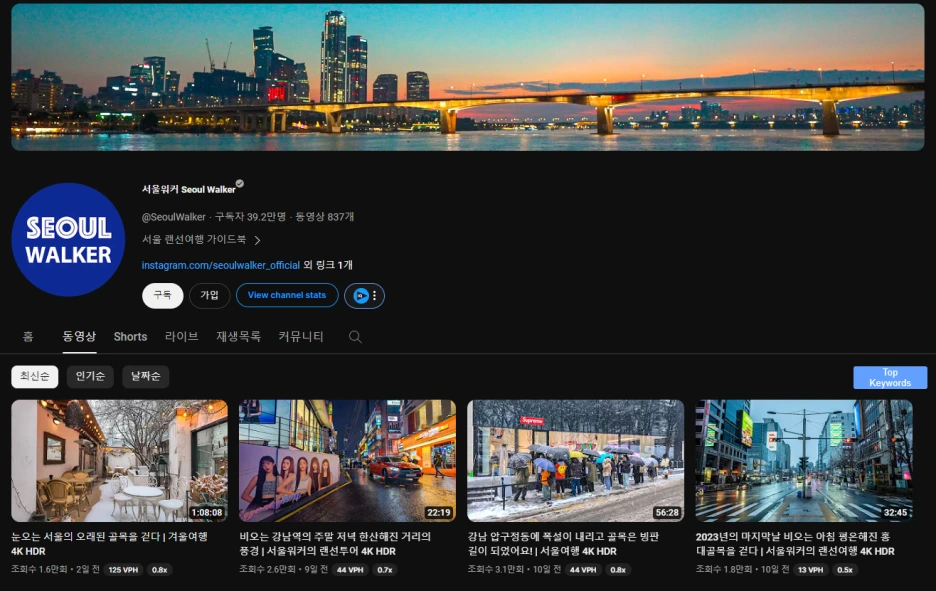Click the 56:28 duration label
Viewport: 936px width, 591px height.
pyautogui.click(x=667, y=512)
